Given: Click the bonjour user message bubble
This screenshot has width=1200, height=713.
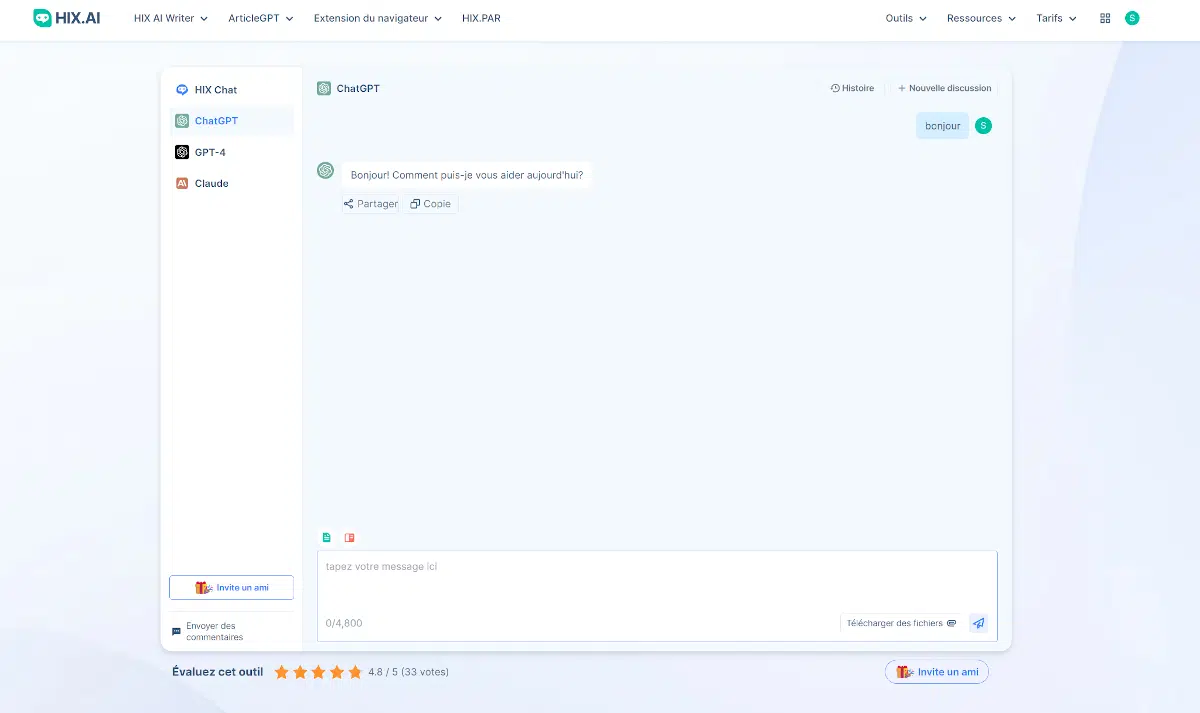Looking at the screenshot, I should (x=942, y=126).
